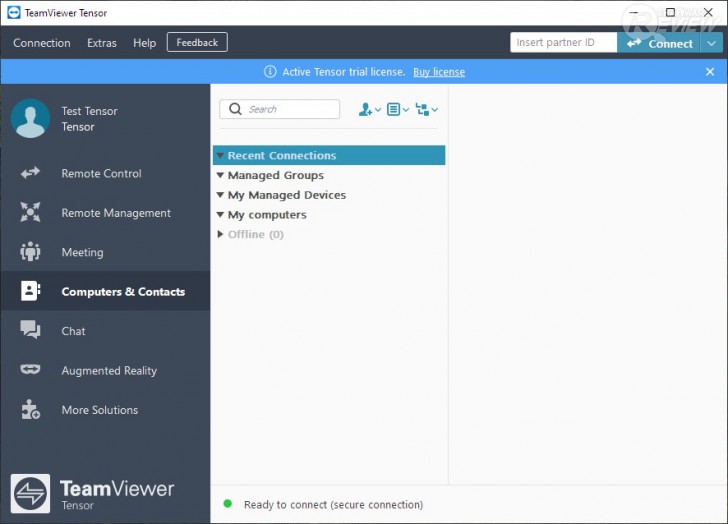Viewport: 728px width, 524px height.
Task: Open the Connect button dropdown arrow
Action: click(x=712, y=44)
